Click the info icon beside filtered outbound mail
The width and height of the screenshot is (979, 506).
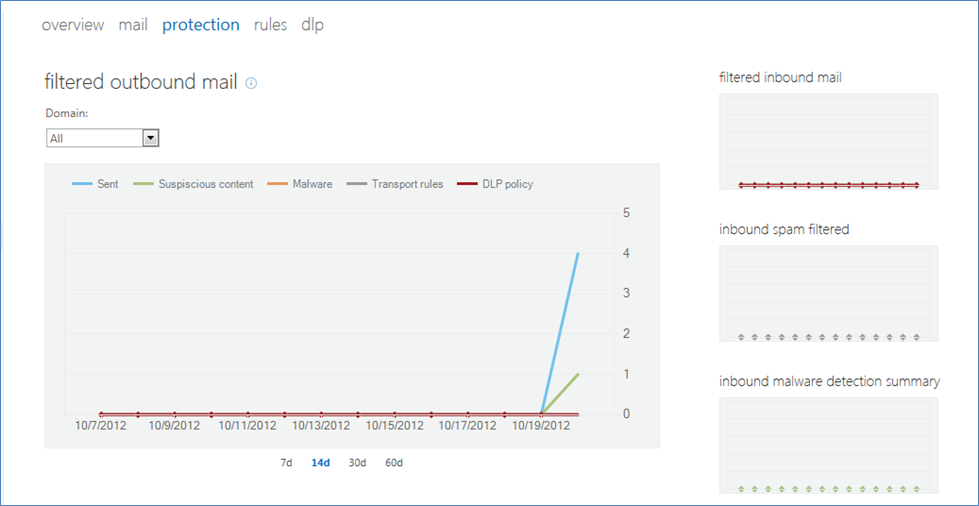[251, 83]
